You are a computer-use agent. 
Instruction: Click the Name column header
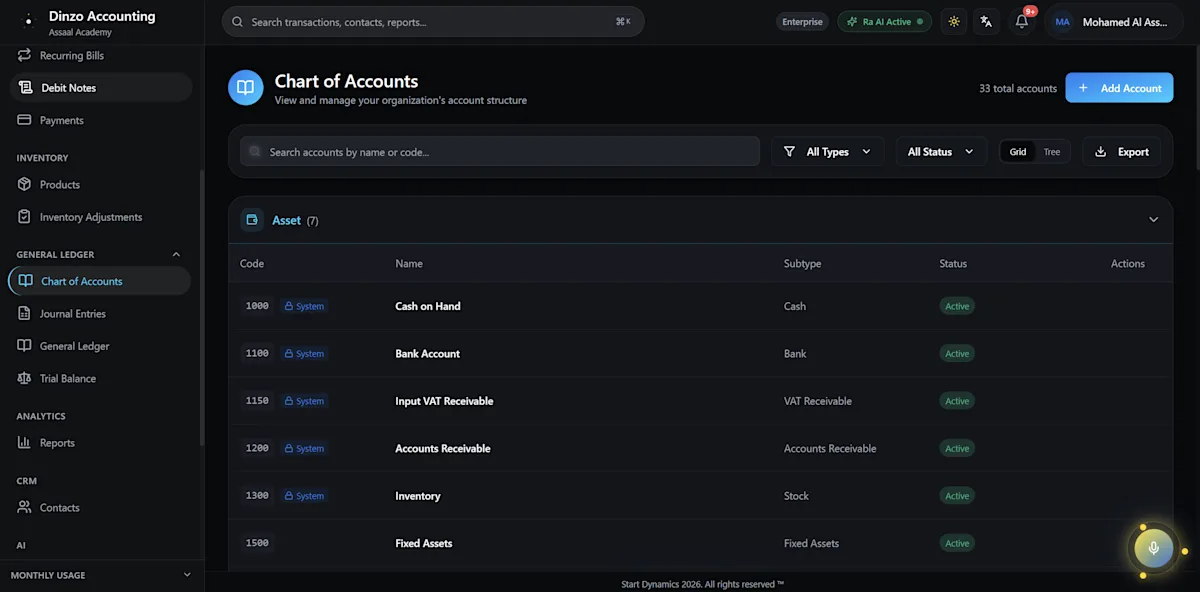(409, 264)
